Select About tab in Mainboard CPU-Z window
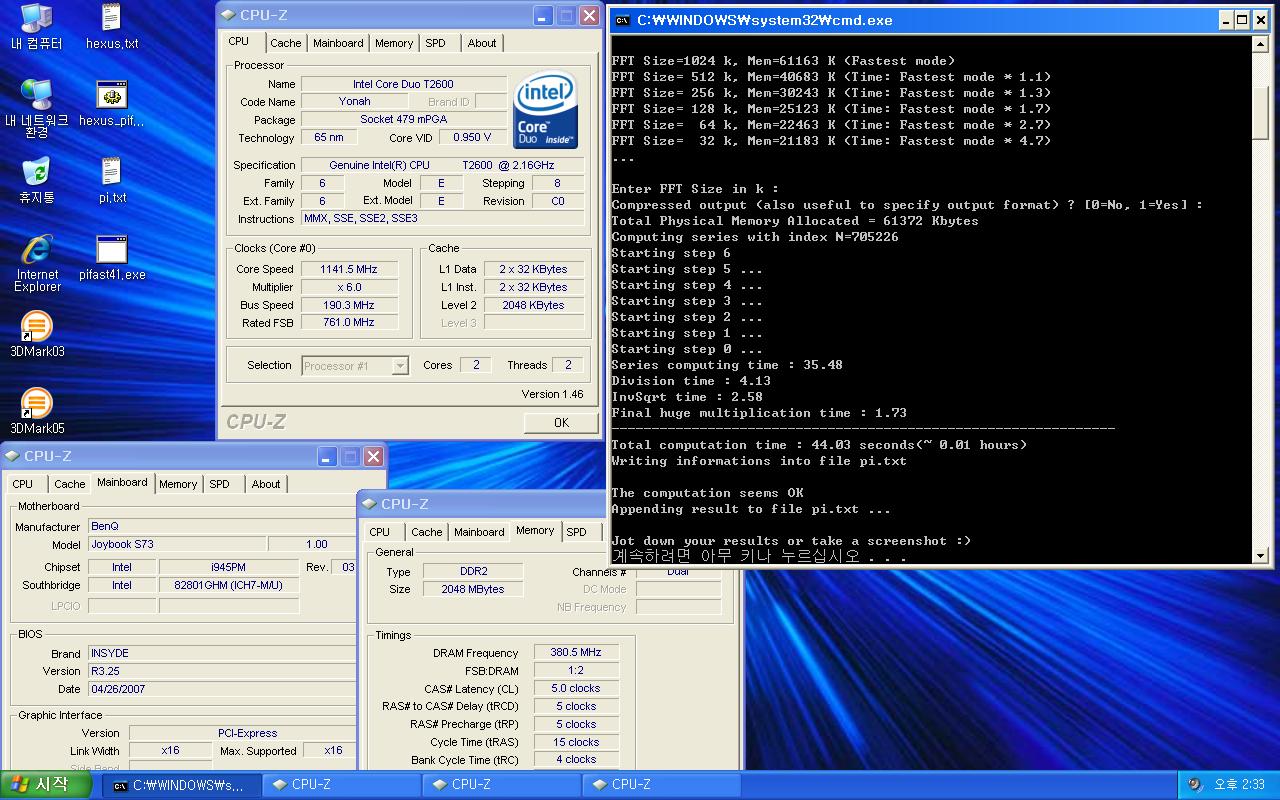This screenshot has width=1280, height=800. 266,484
